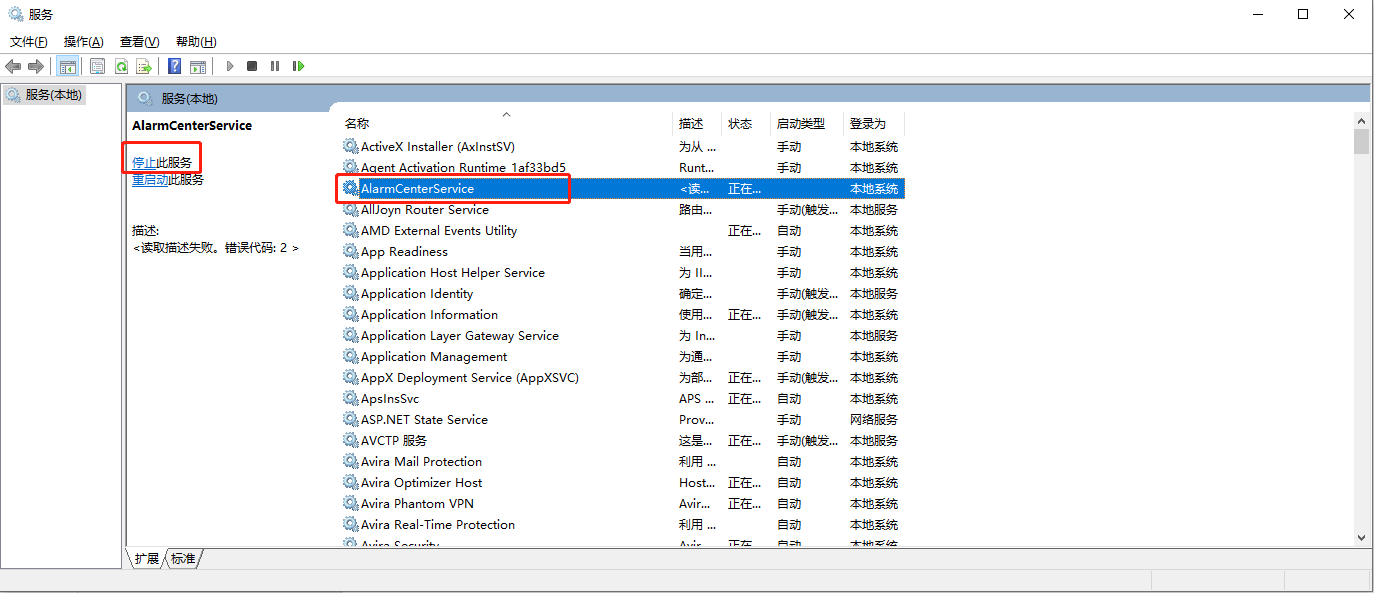Open the Help toolbar icon
This screenshot has height=593, width=1374.
175,66
